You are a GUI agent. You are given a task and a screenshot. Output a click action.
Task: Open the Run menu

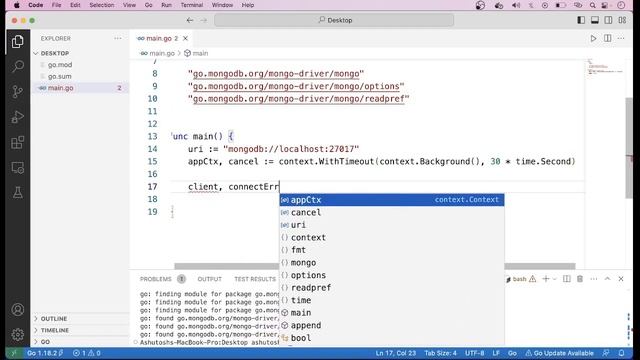(166, 5)
